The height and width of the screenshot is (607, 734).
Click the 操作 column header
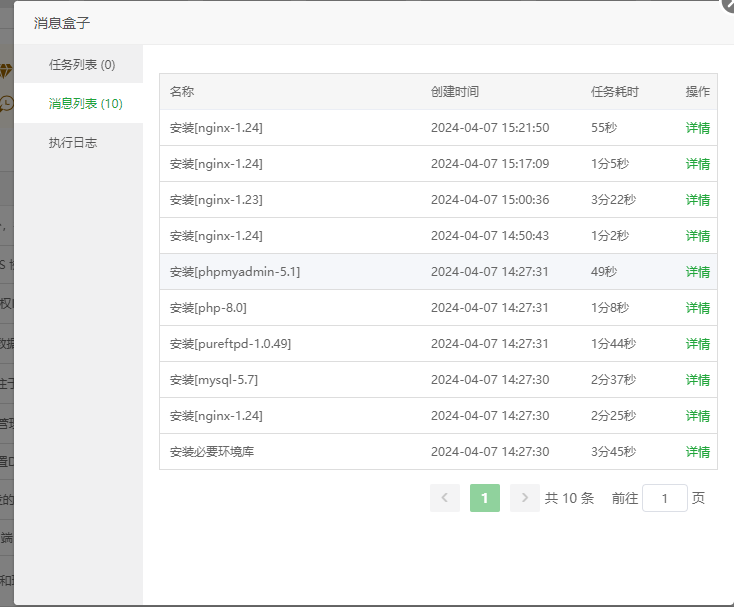[697, 92]
